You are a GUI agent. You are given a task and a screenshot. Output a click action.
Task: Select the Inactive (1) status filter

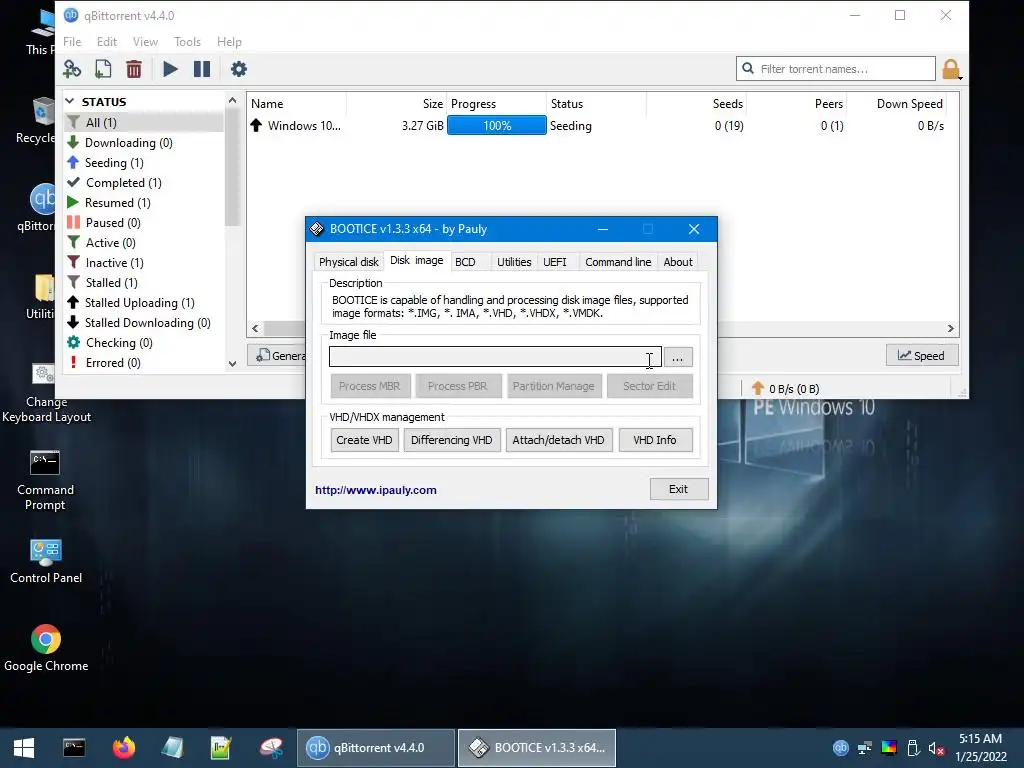coord(114,263)
